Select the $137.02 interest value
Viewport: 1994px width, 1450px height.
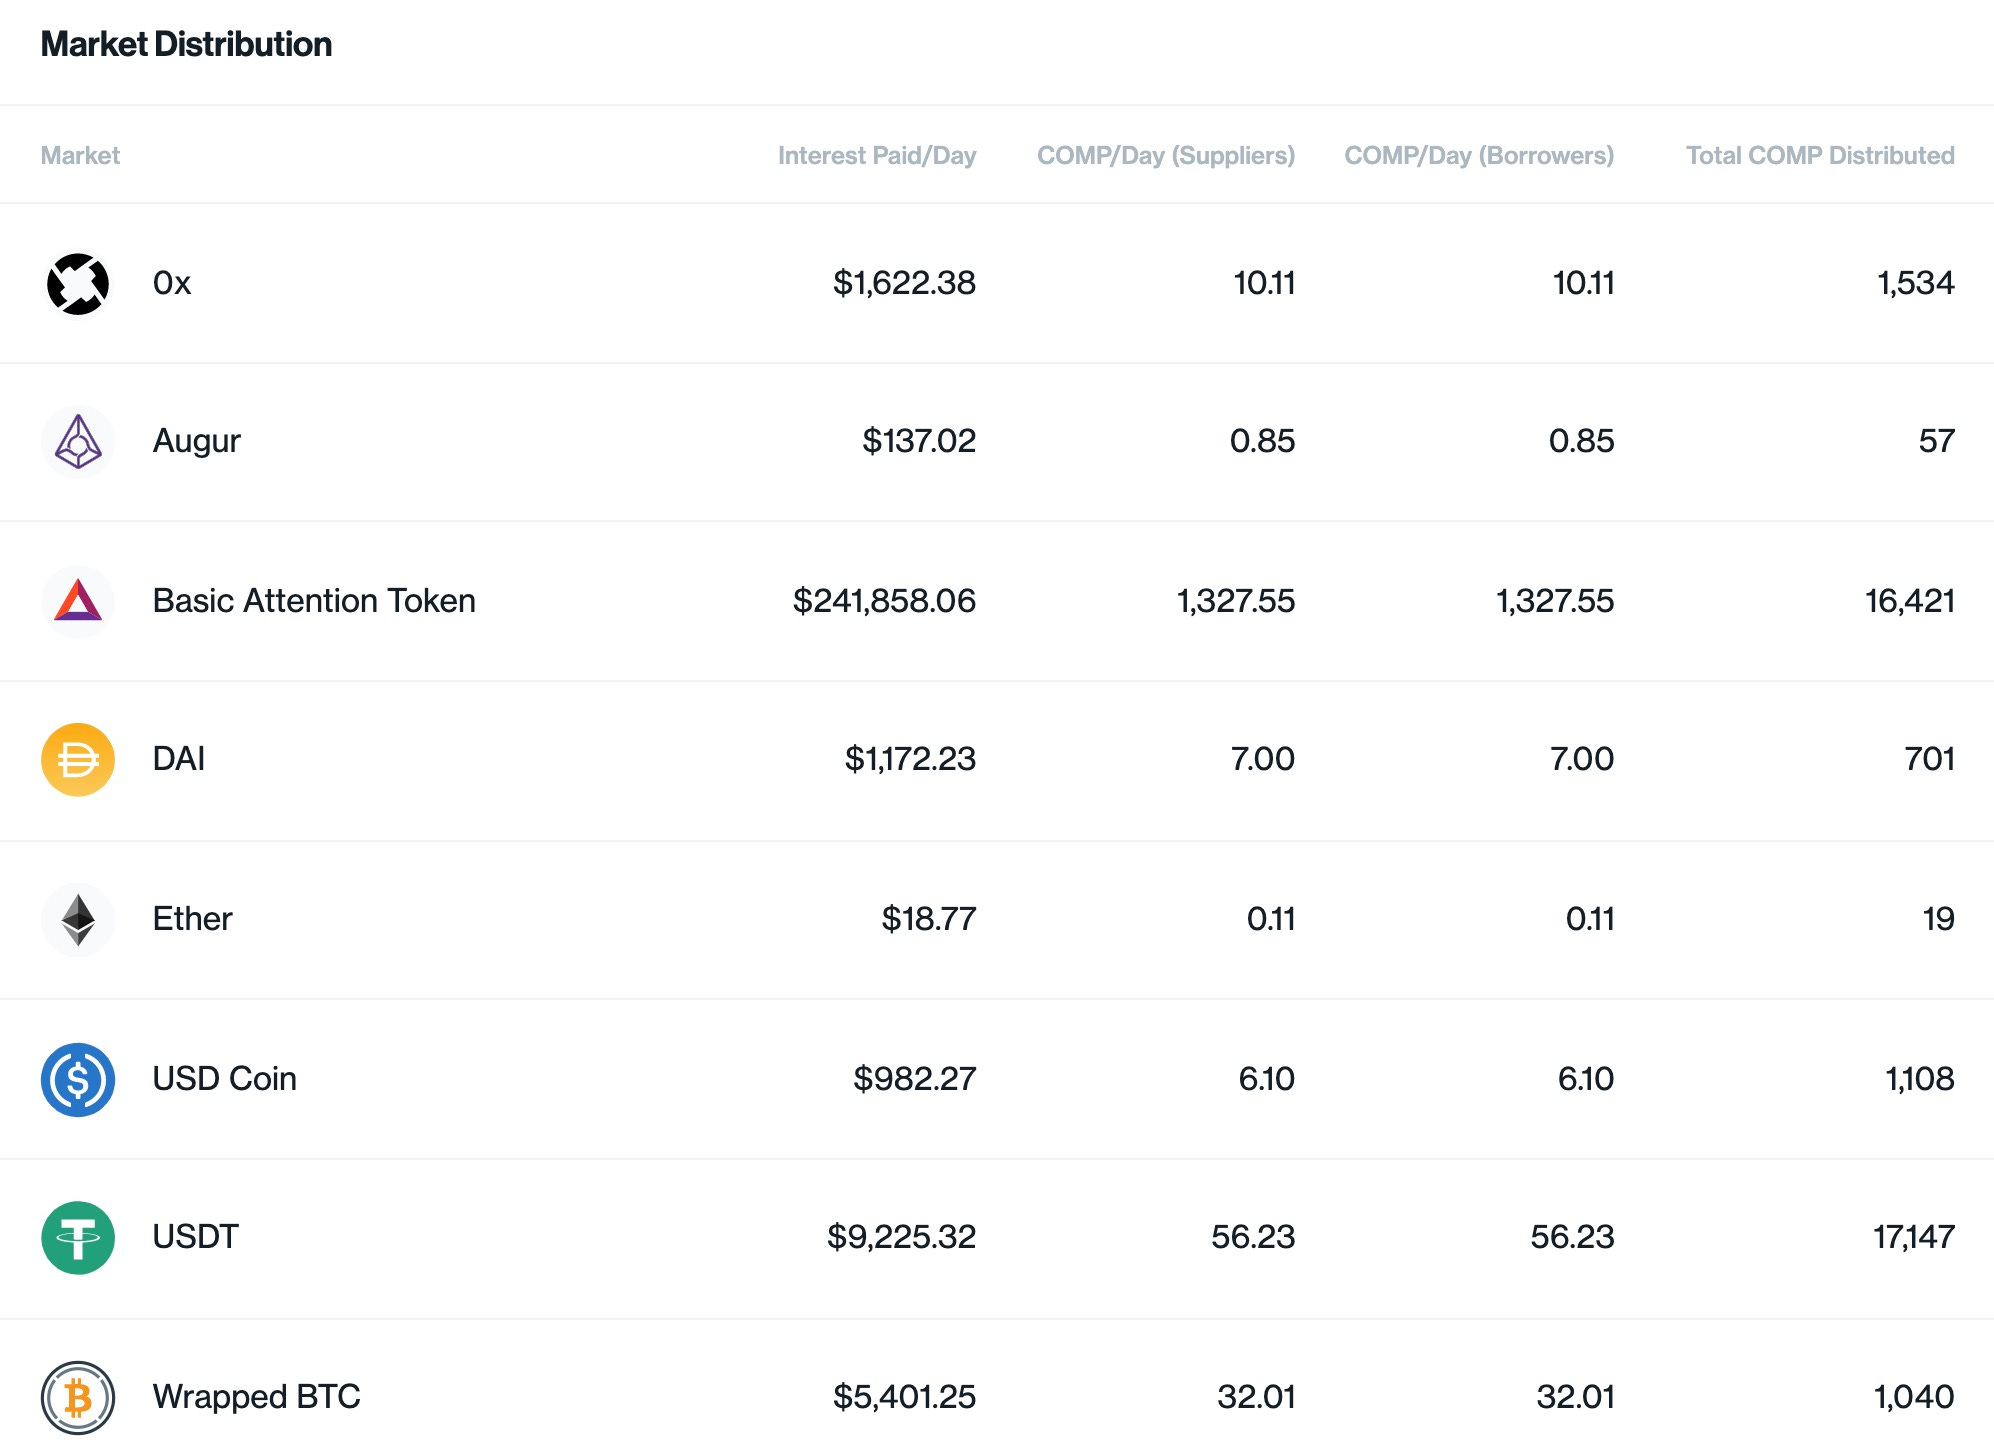tap(919, 441)
